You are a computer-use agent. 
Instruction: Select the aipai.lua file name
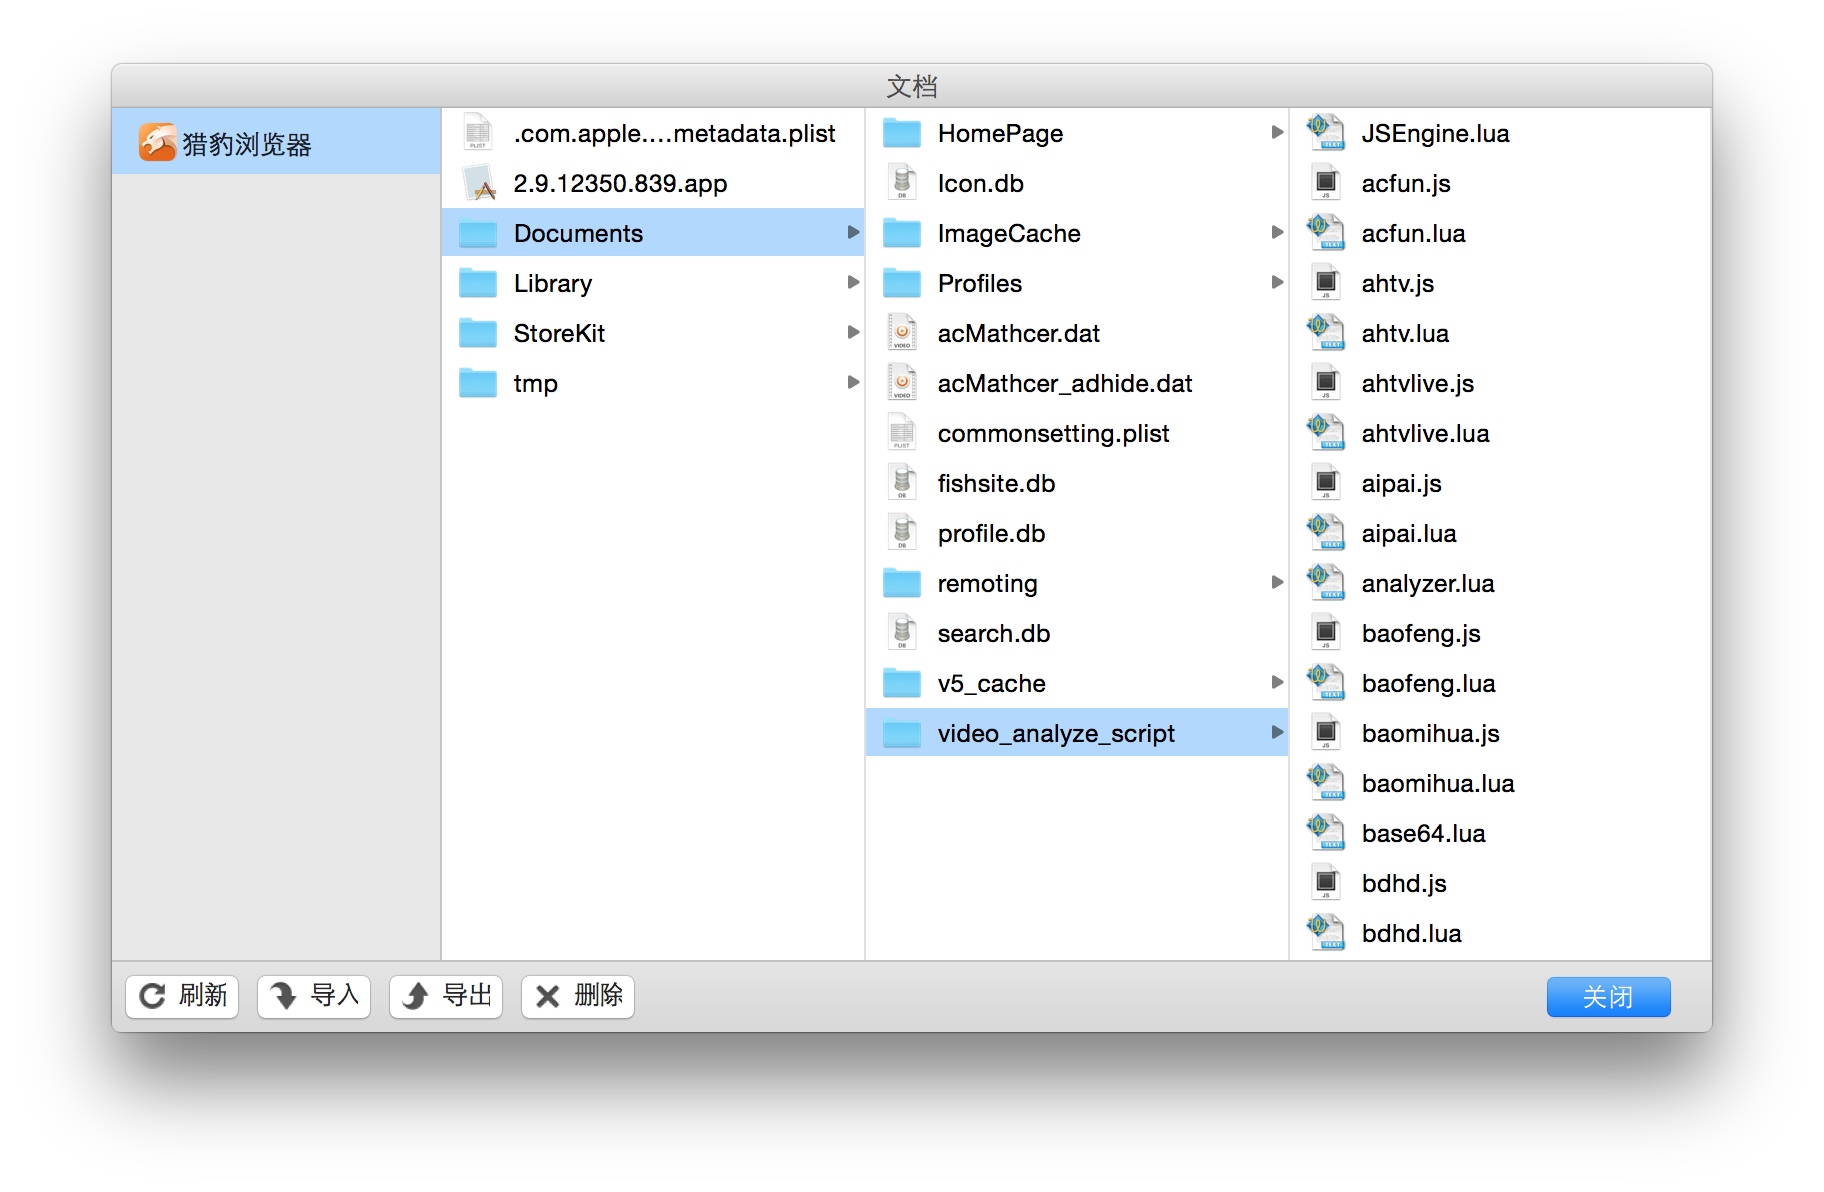(x=1409, y=533)
